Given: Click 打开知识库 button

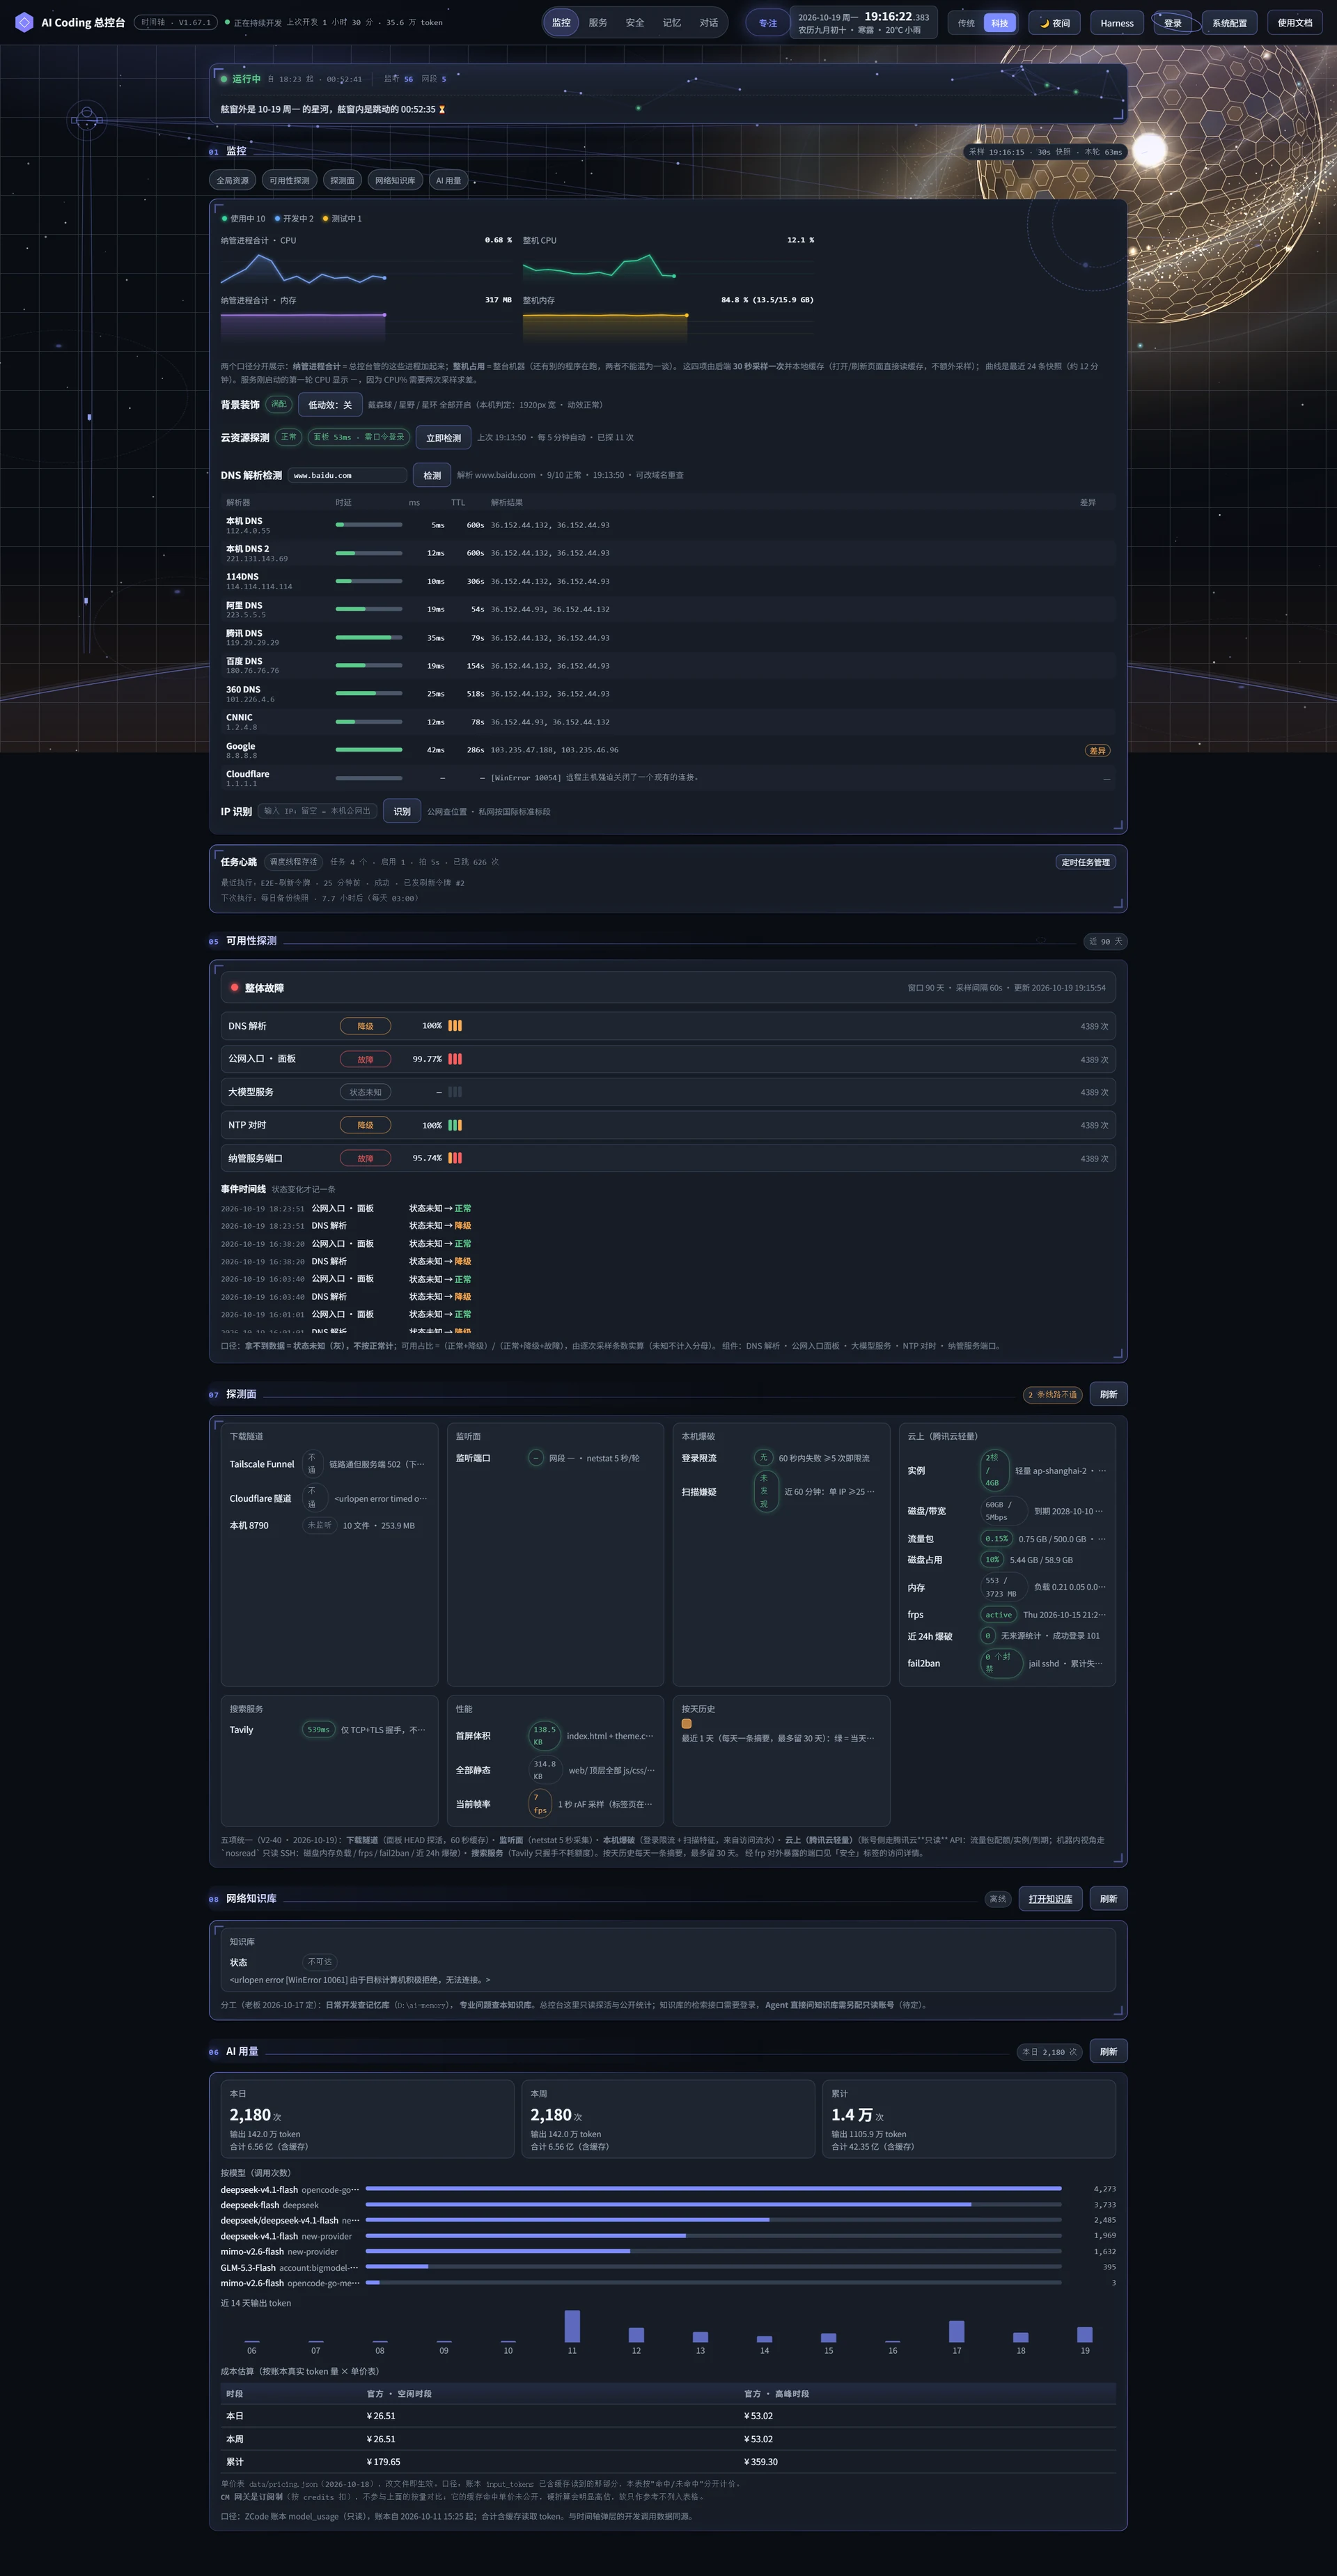Looking at the screenshot, I should coord(1050,1899).
